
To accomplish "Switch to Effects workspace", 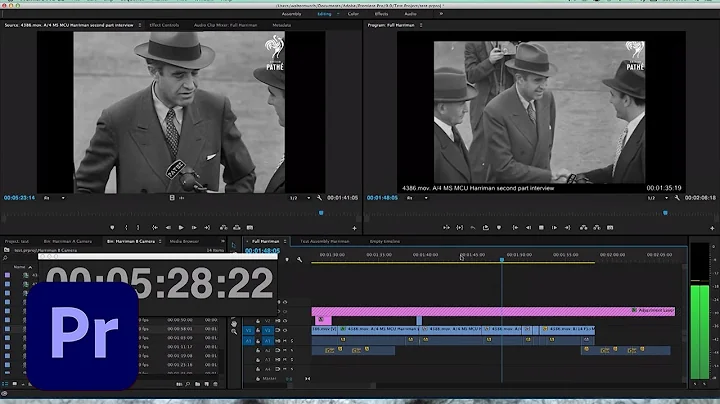I will [x=381, y=14].
